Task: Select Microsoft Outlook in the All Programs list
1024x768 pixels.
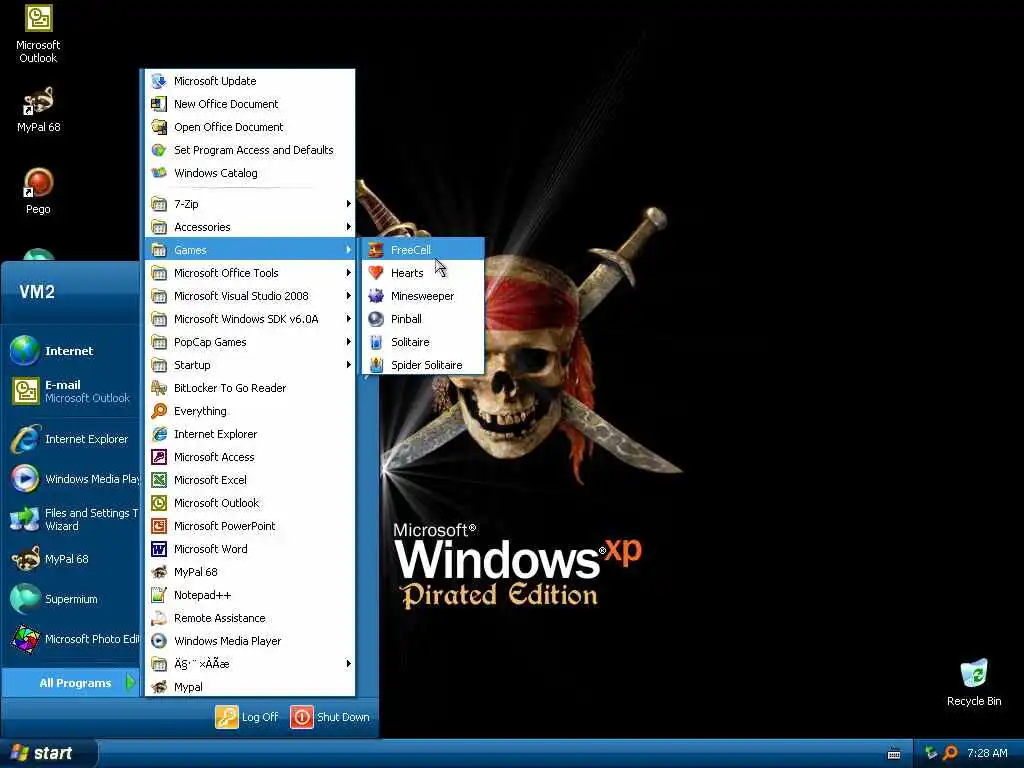Action: 250,503
